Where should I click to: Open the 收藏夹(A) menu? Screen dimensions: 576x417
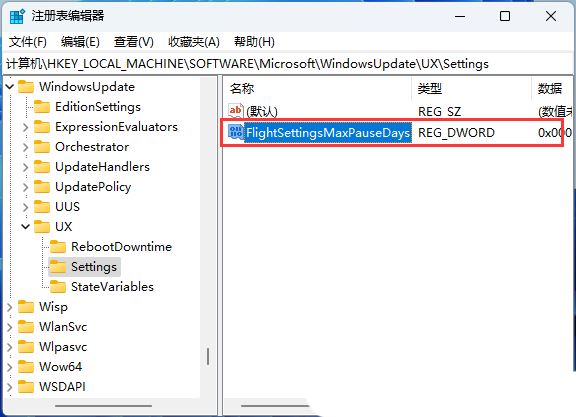click(x=194, y=42)
